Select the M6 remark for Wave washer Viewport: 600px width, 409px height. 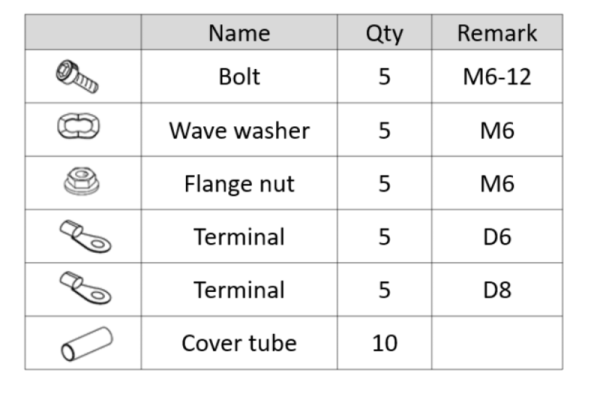tap(496, 130)
